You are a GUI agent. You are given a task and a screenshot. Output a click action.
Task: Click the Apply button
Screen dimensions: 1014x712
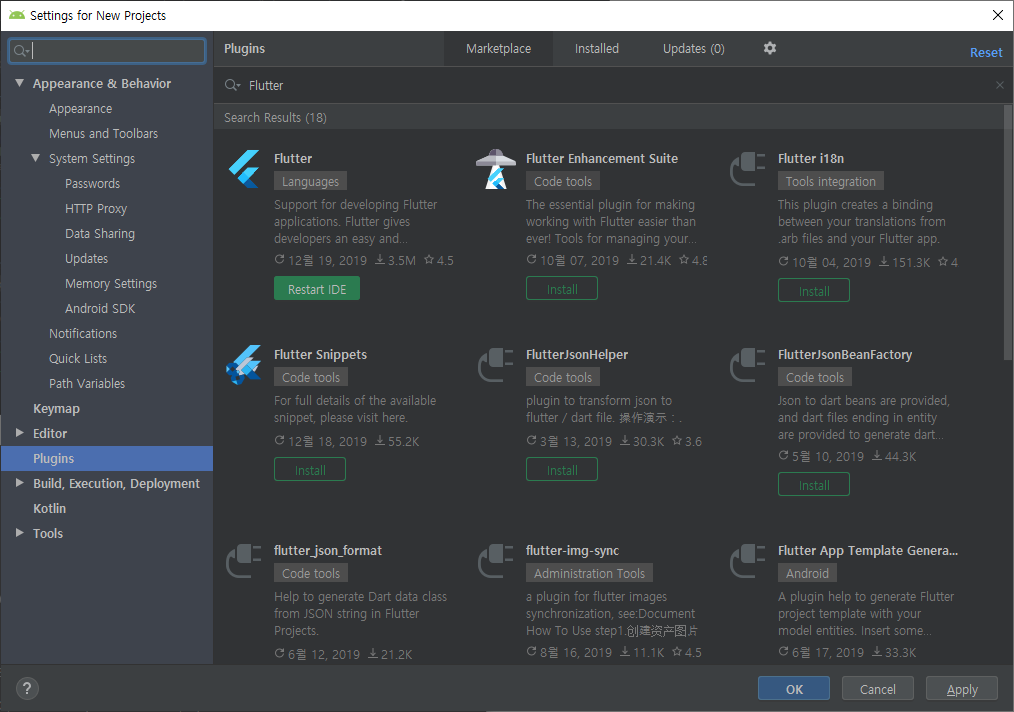pyautogui.click(x=962, y=689)
